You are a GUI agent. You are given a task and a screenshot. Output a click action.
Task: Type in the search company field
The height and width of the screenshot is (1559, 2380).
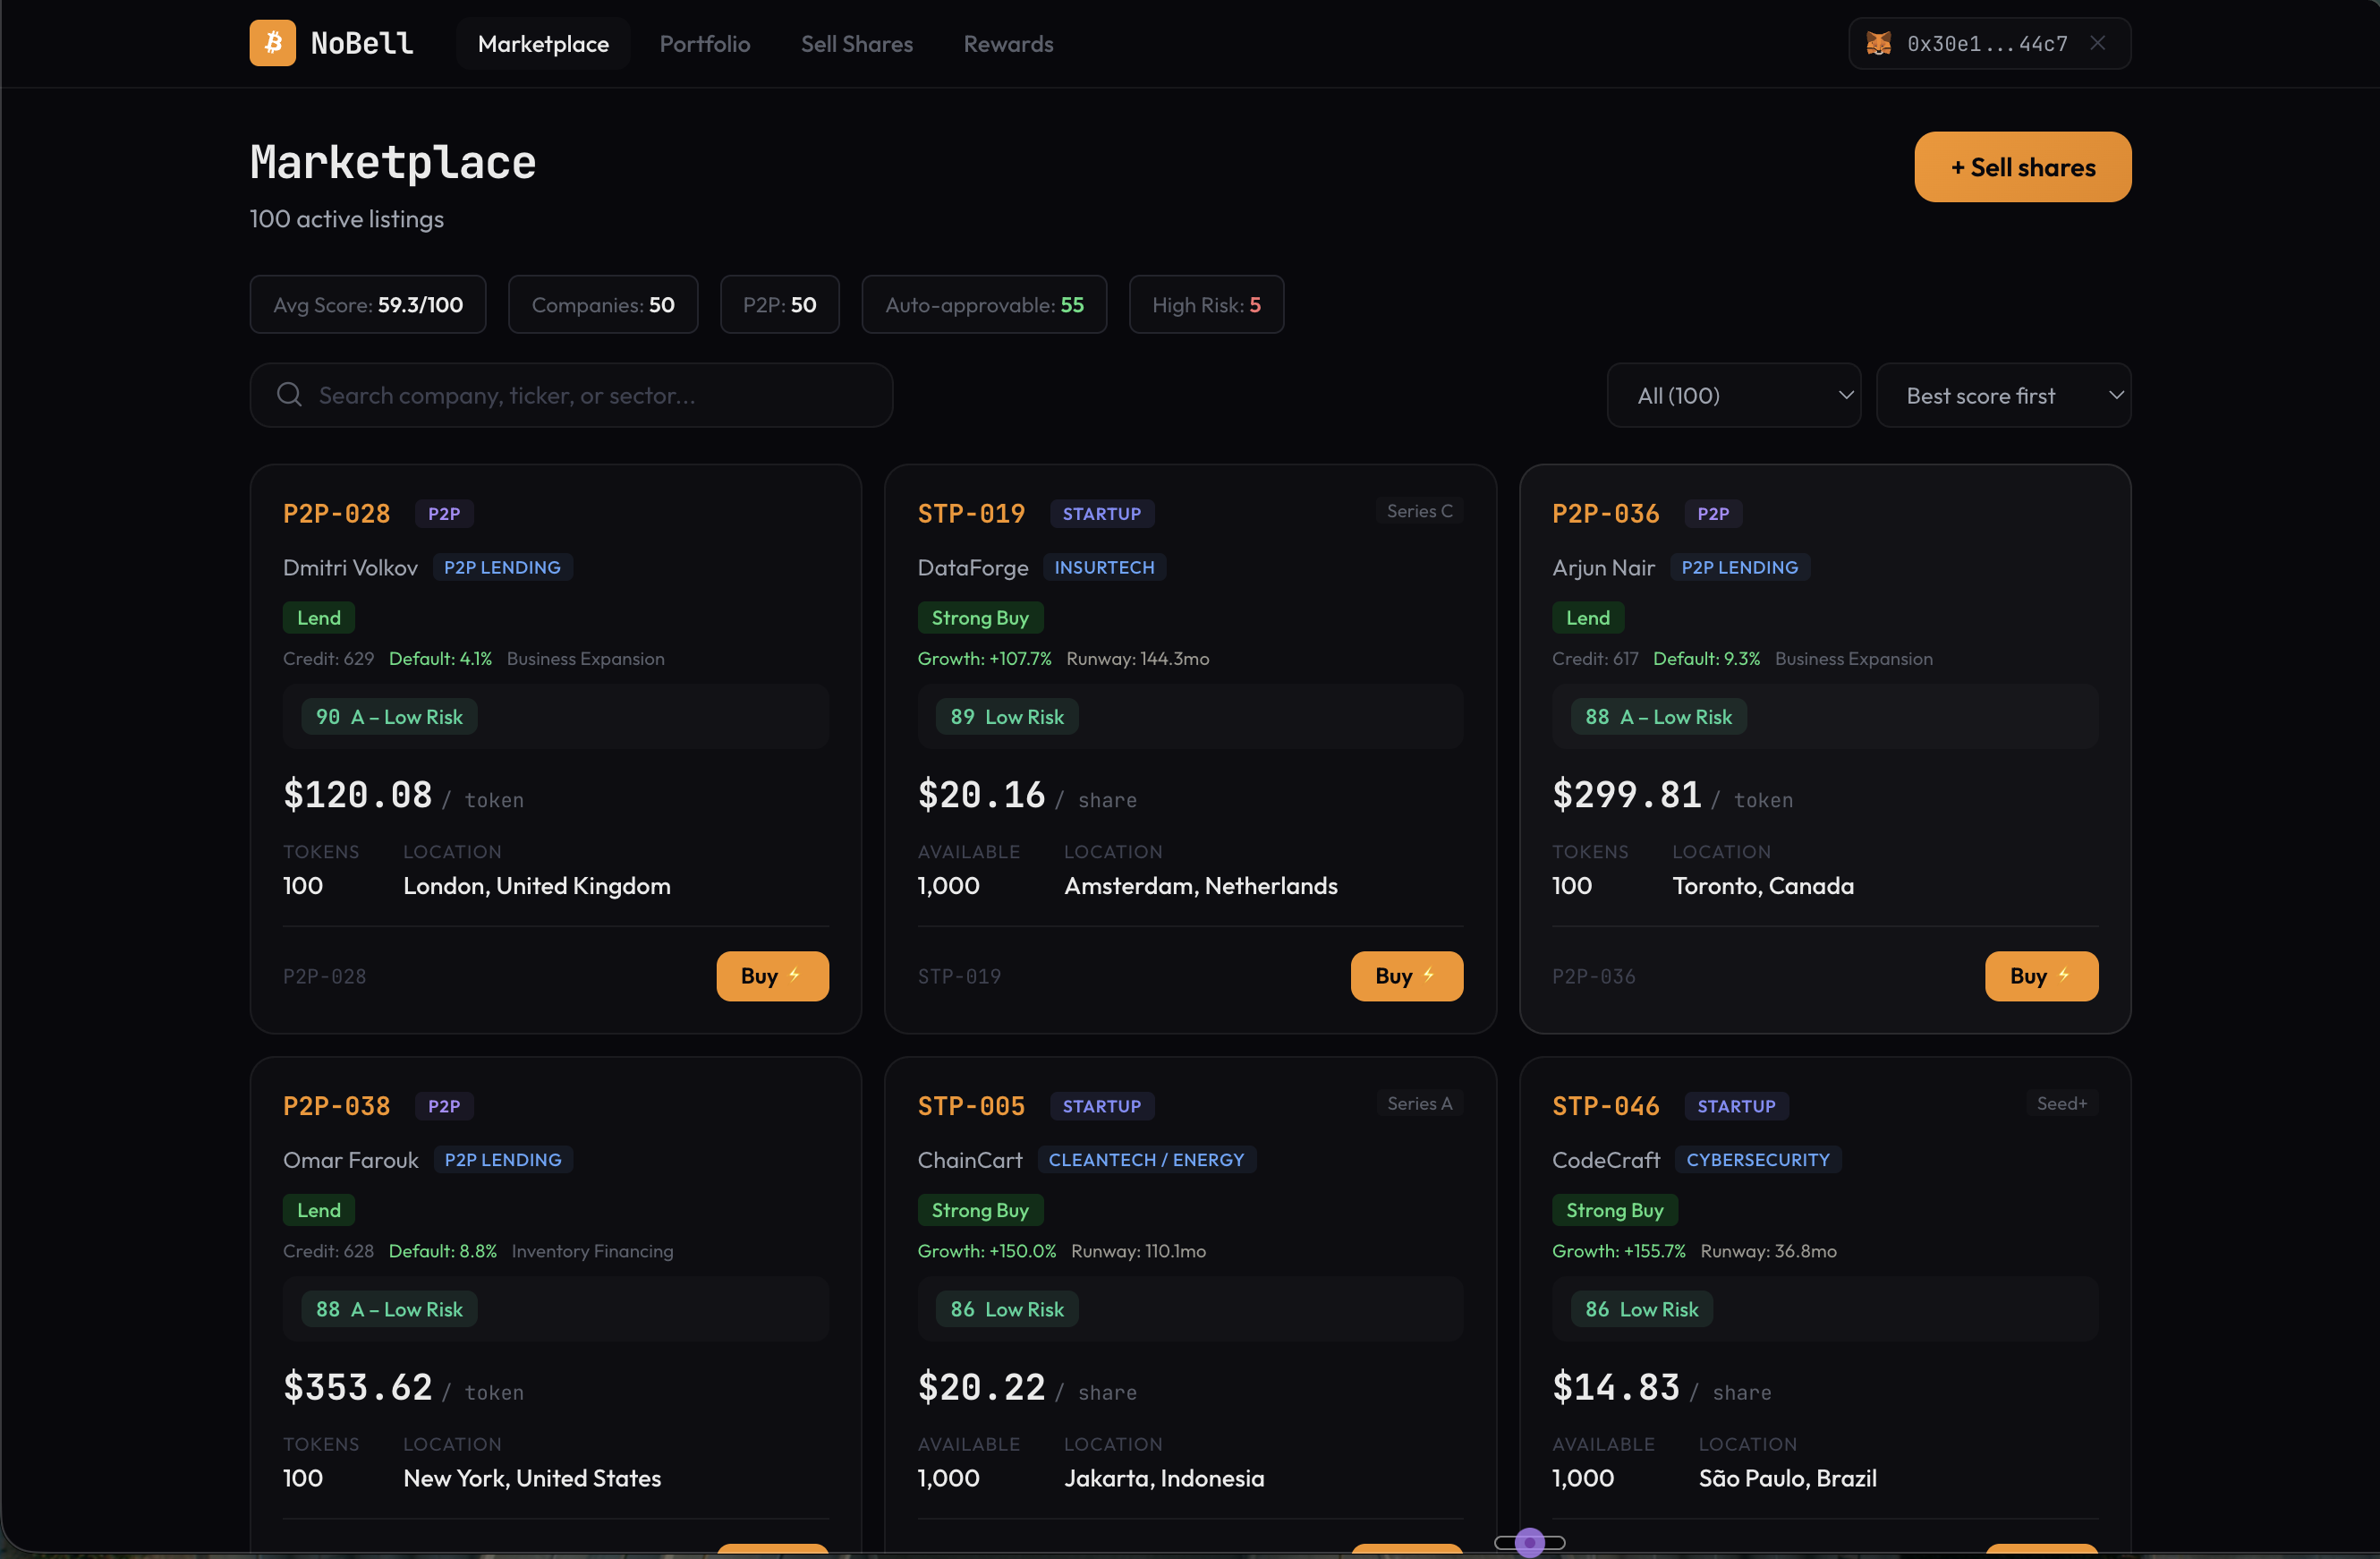pos(590,395)
